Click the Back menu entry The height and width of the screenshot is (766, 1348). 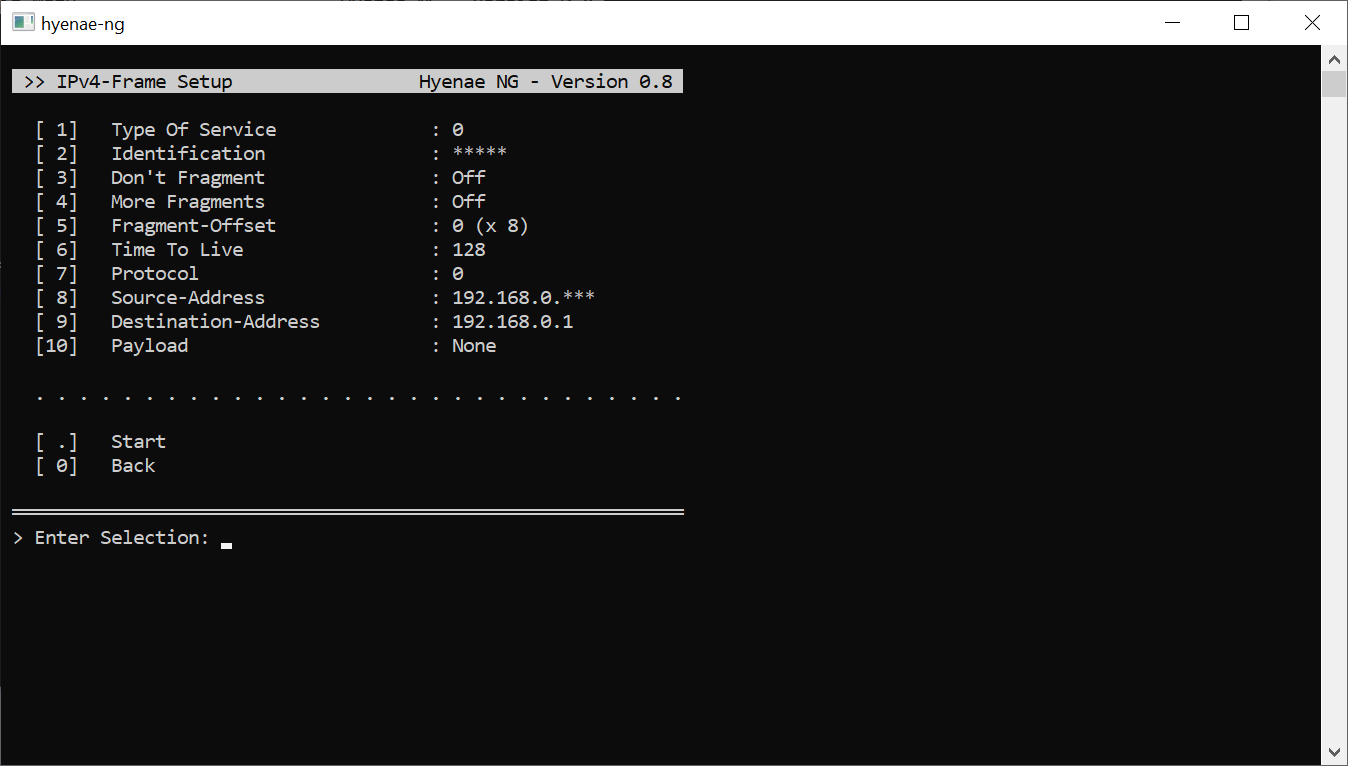(x=133, y=466)
